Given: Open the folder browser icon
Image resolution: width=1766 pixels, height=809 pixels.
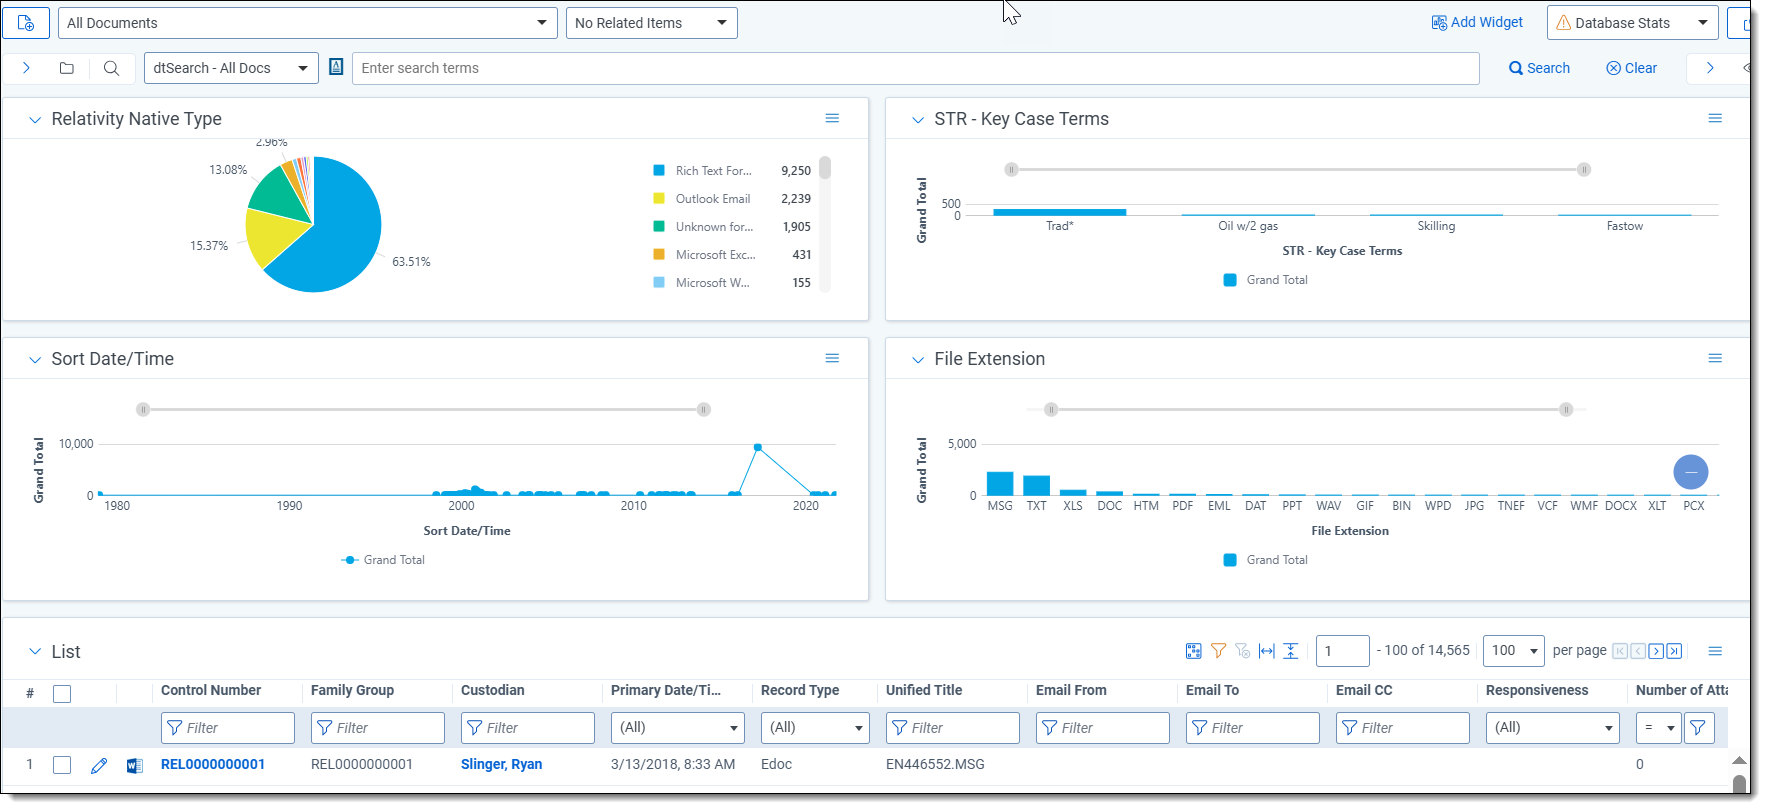Looking at the screenshot, I should [x=67, y=68].
